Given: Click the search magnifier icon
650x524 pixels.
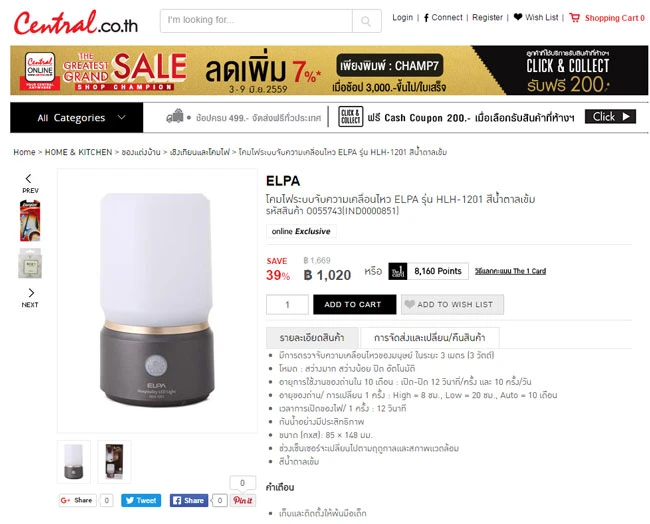Looking at the screenshot, I should coord(366,21).
